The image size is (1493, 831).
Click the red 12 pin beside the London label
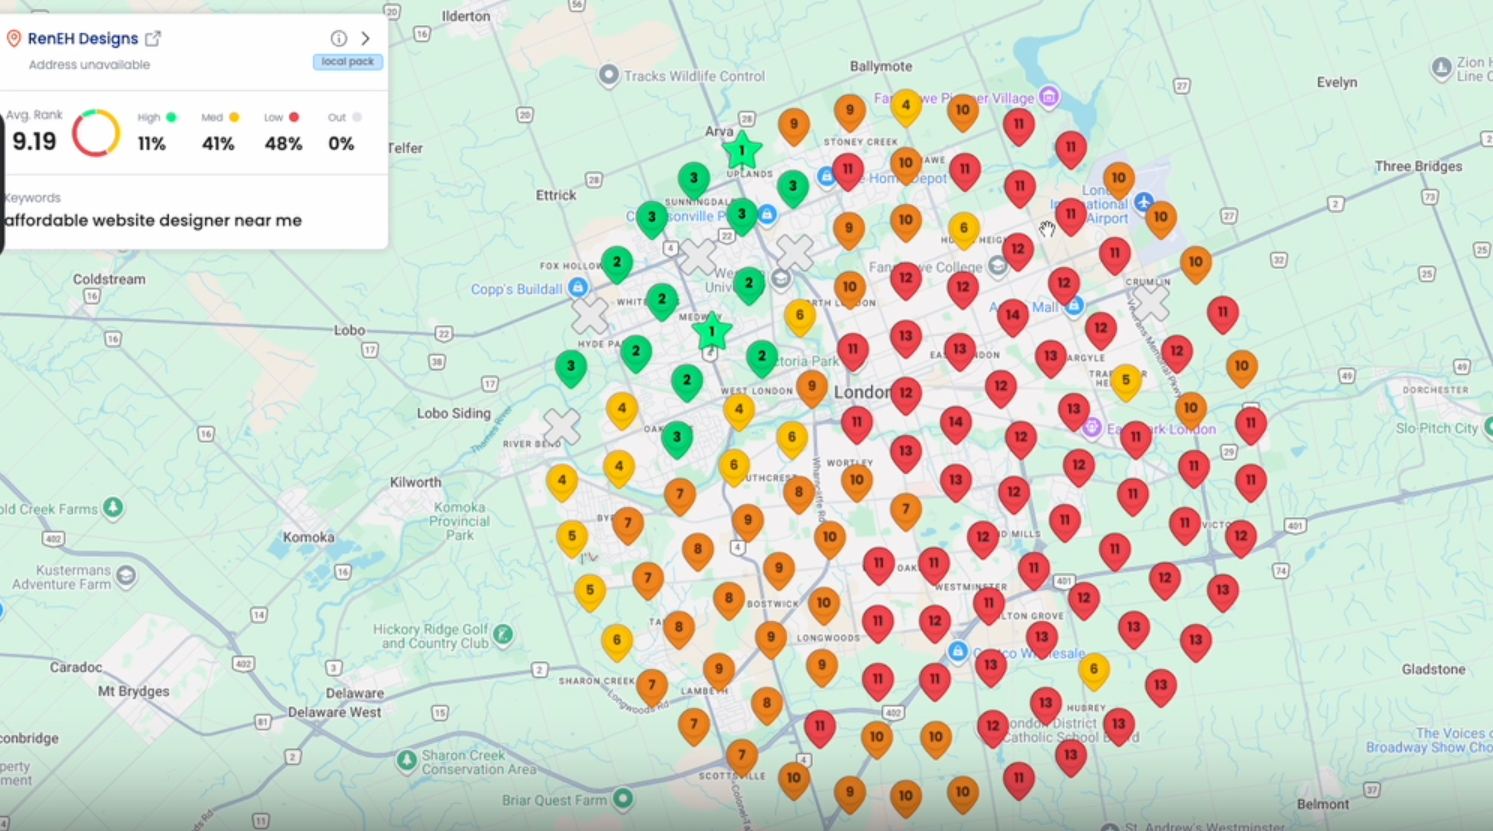[x=906, y=394]
